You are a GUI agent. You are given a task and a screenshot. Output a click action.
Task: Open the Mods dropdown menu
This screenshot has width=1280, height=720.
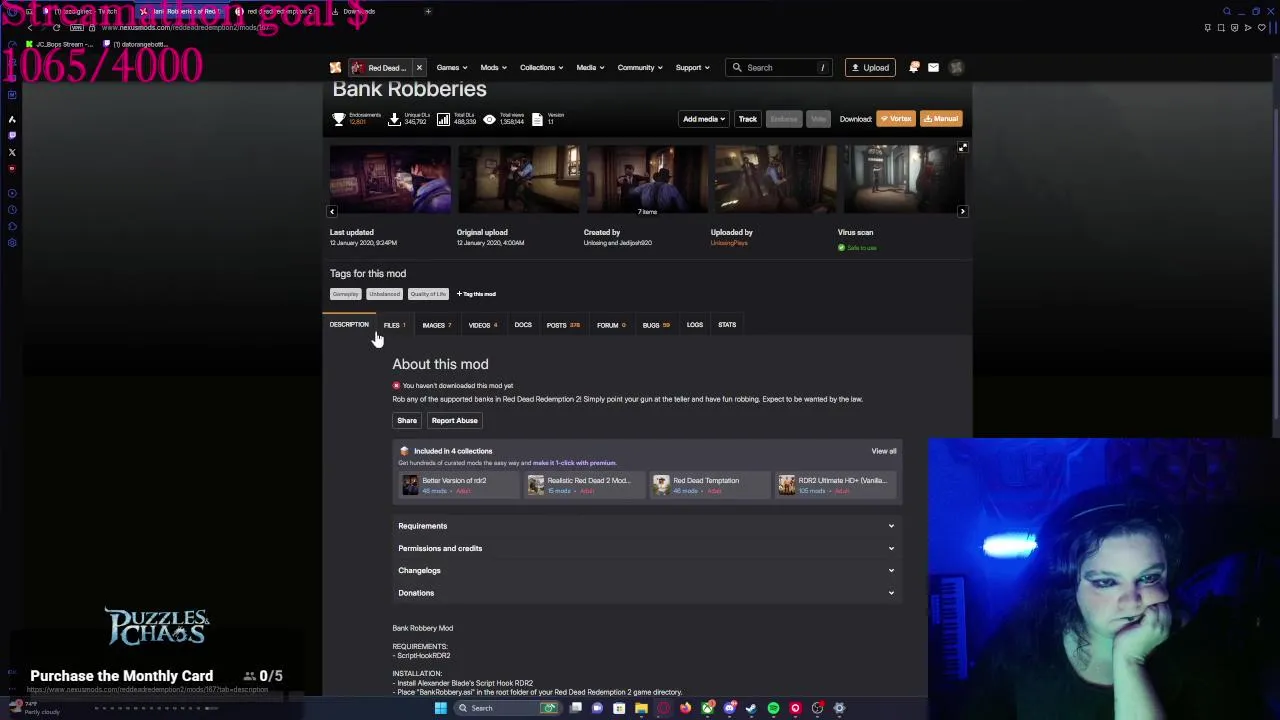493,67
